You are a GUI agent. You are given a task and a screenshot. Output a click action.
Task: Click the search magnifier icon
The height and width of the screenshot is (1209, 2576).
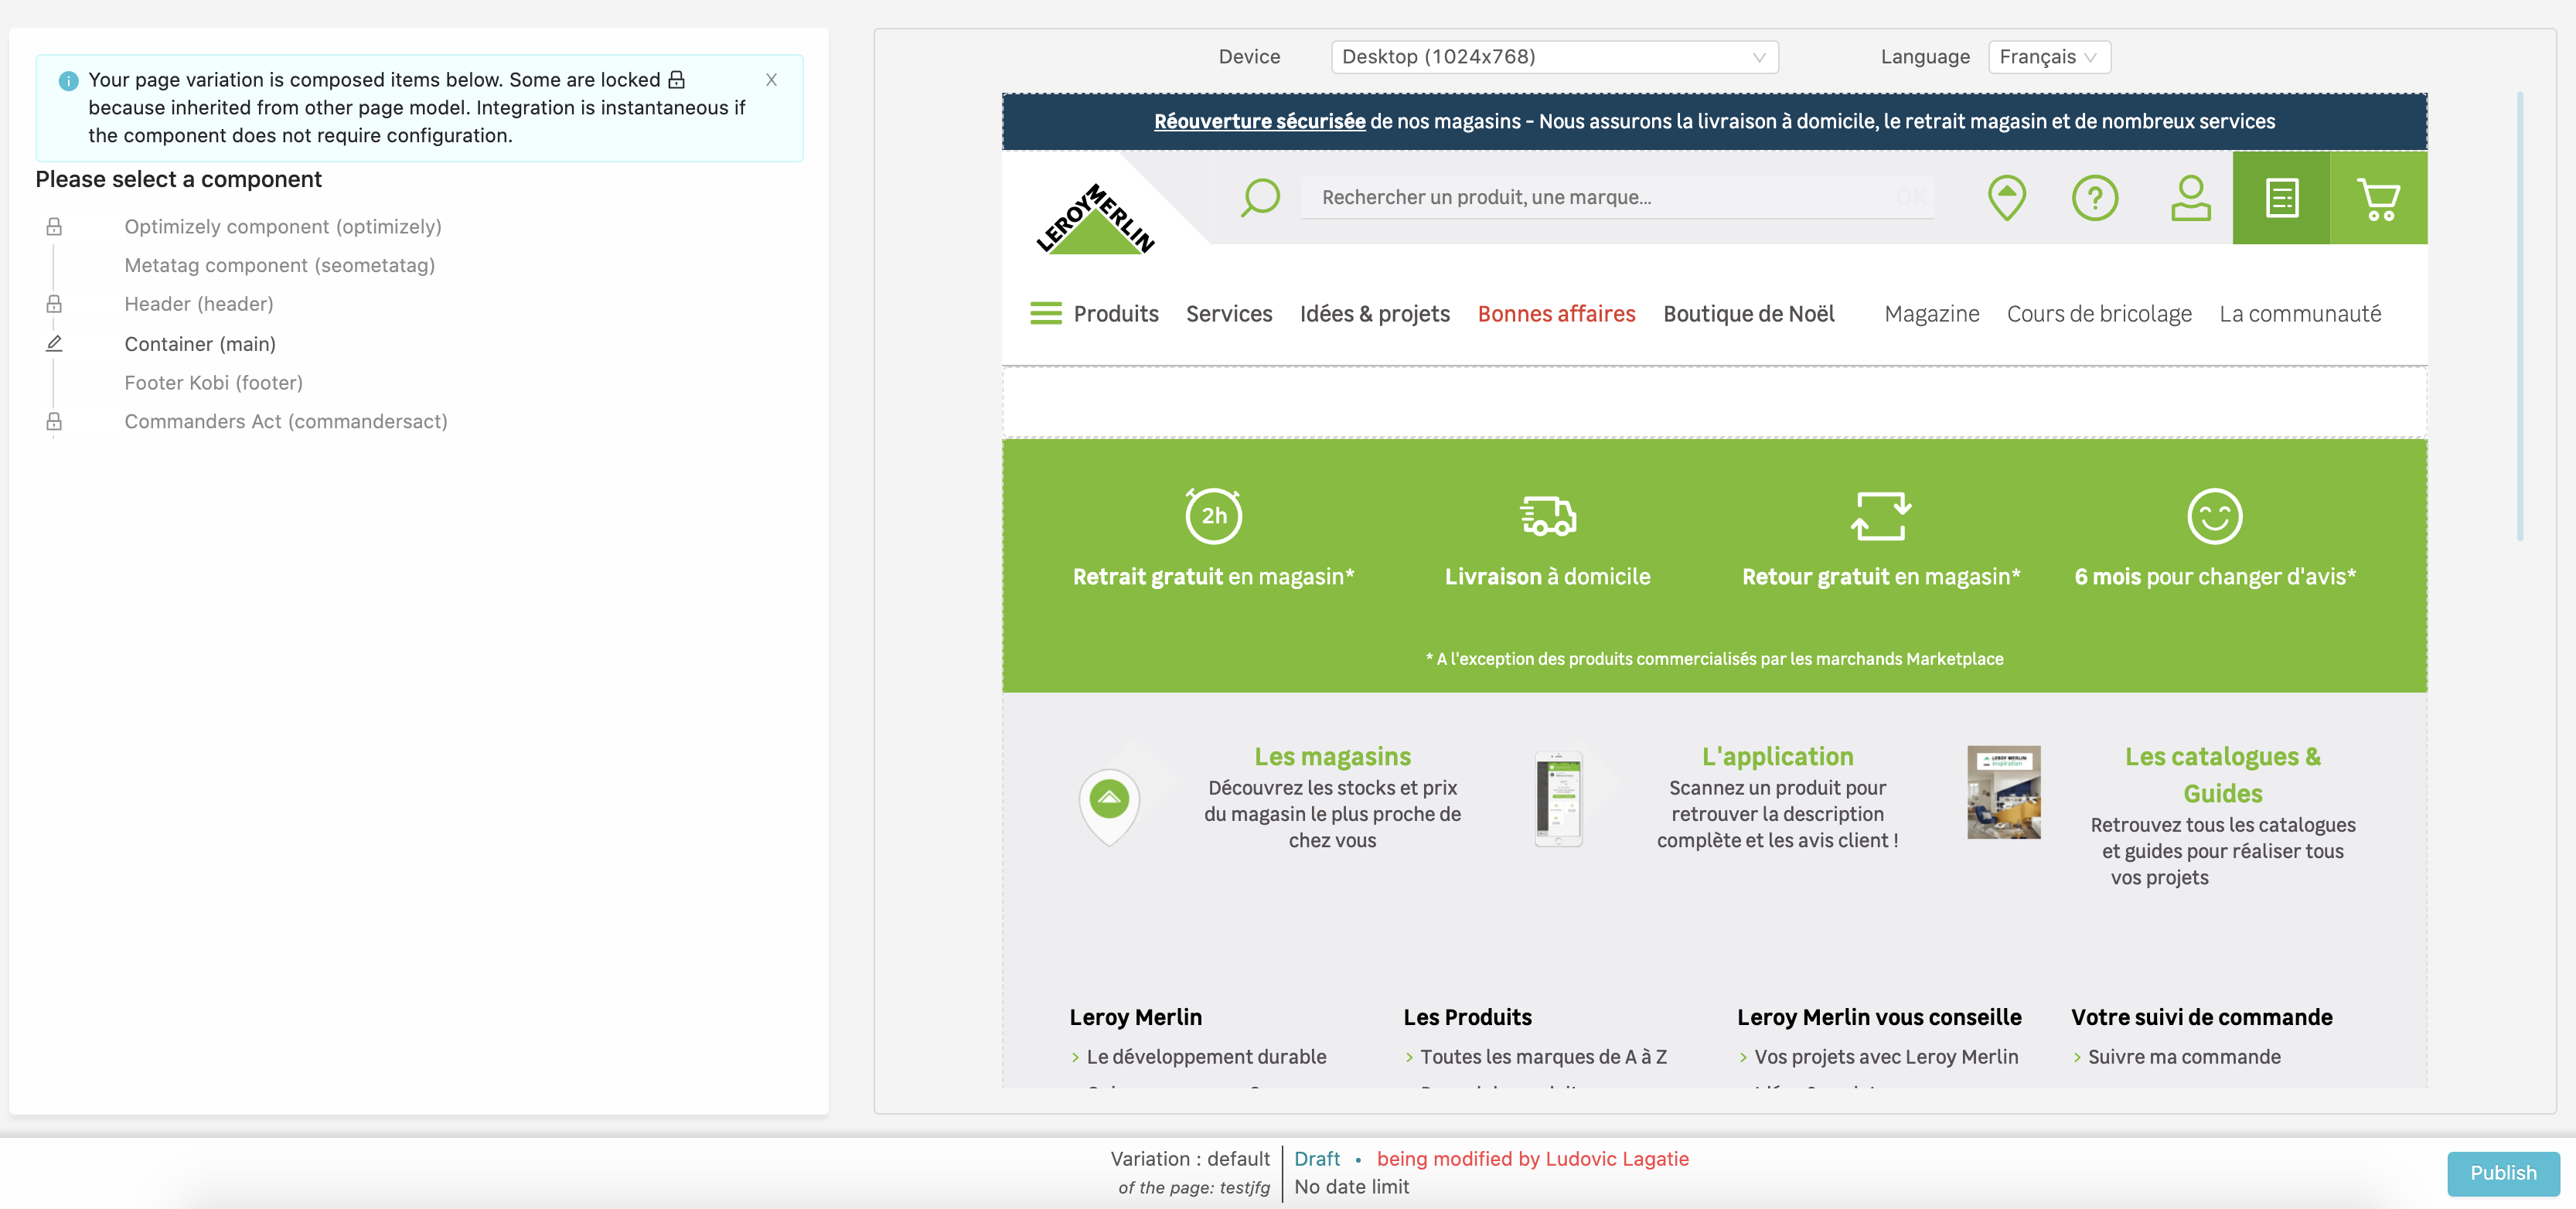pos(1260,197)
